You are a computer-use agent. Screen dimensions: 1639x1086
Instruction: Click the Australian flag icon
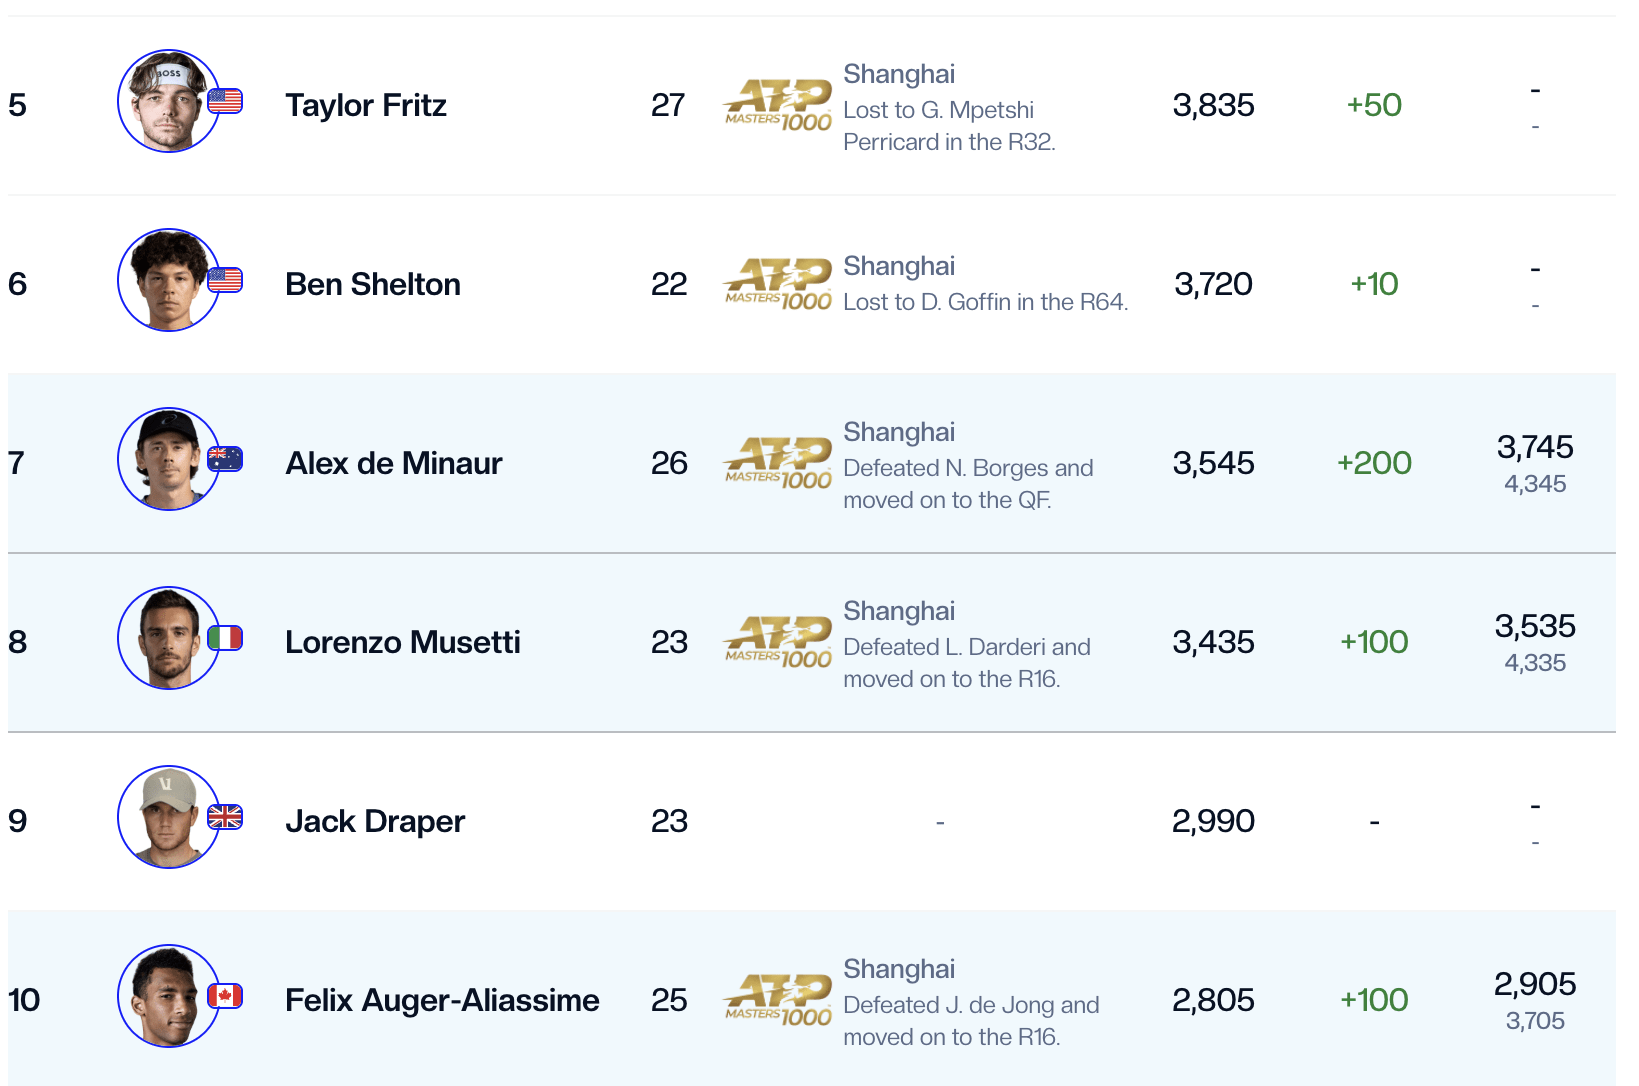[225, 459]
